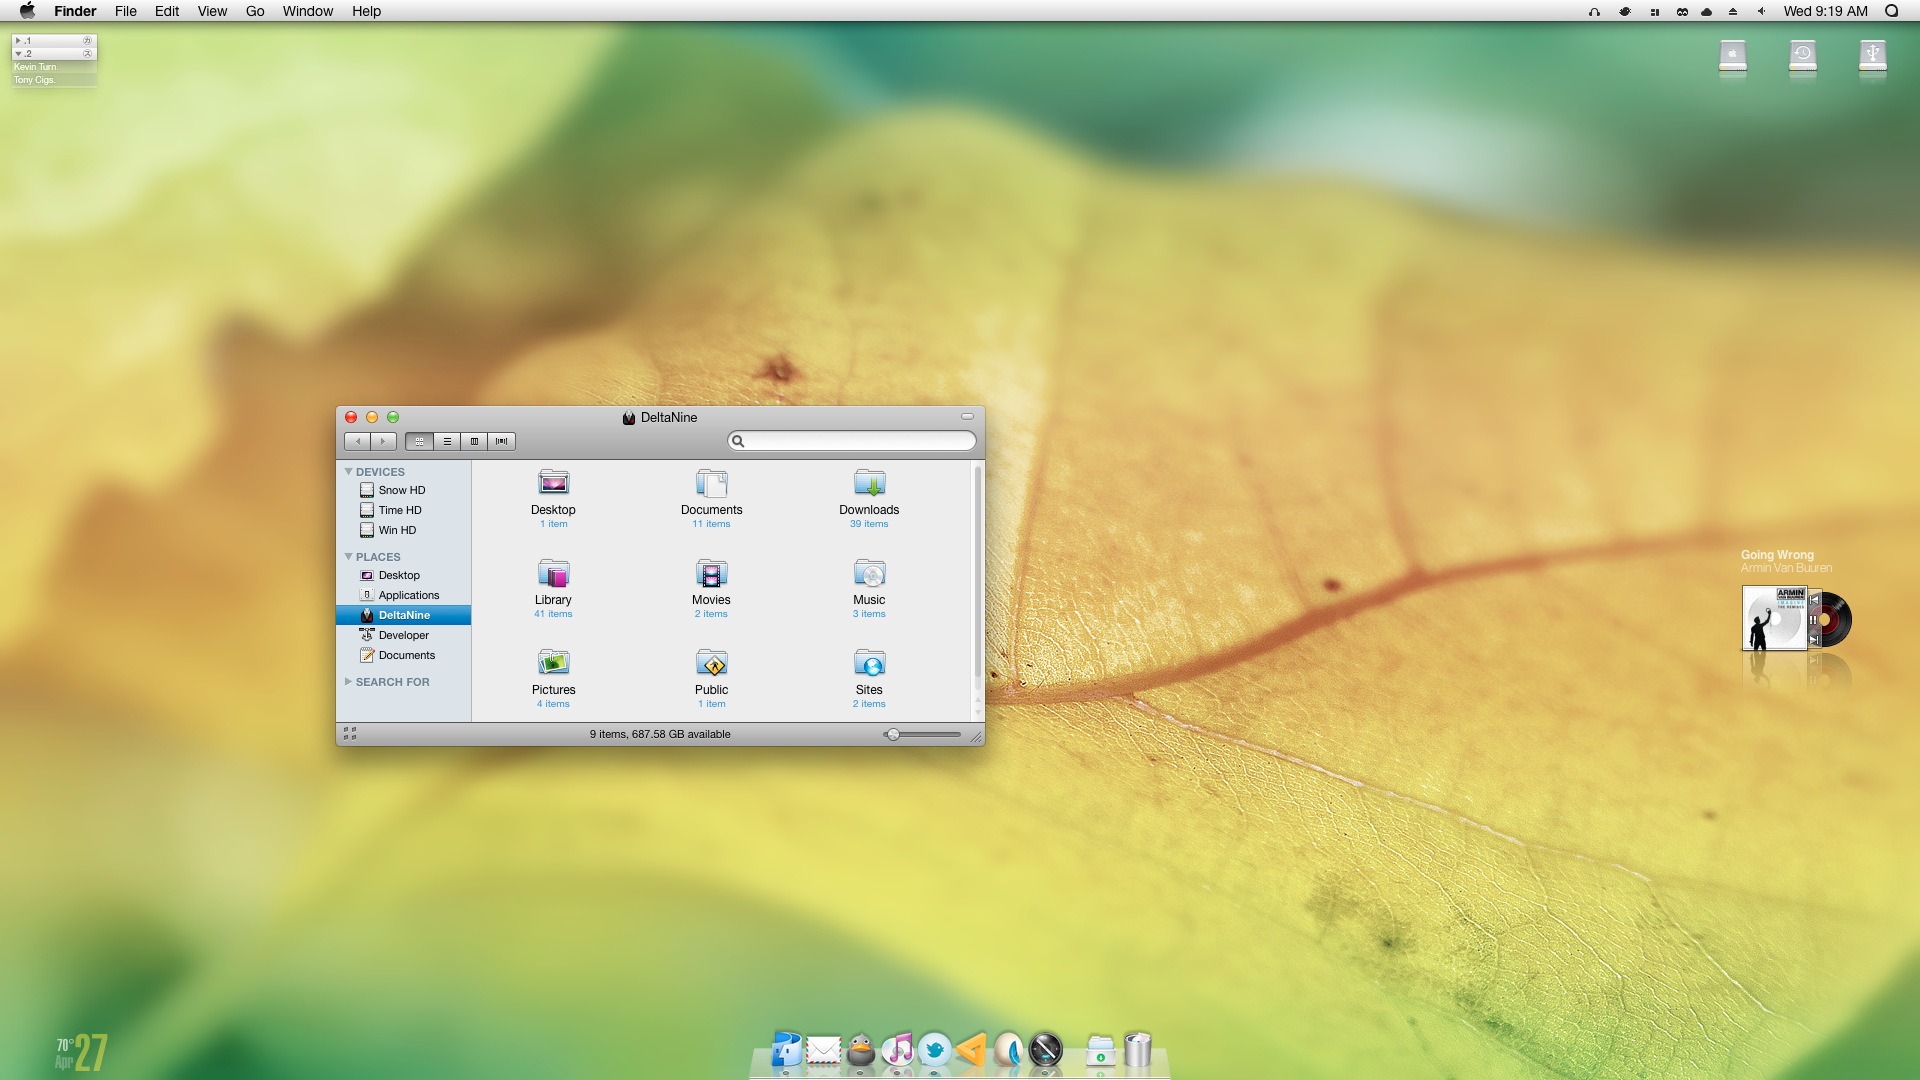The height and width of the screenshot is (1080, 1920).
Task: Click the menu bar clock Wed 9:19 AM
Action: point(1825,11)
